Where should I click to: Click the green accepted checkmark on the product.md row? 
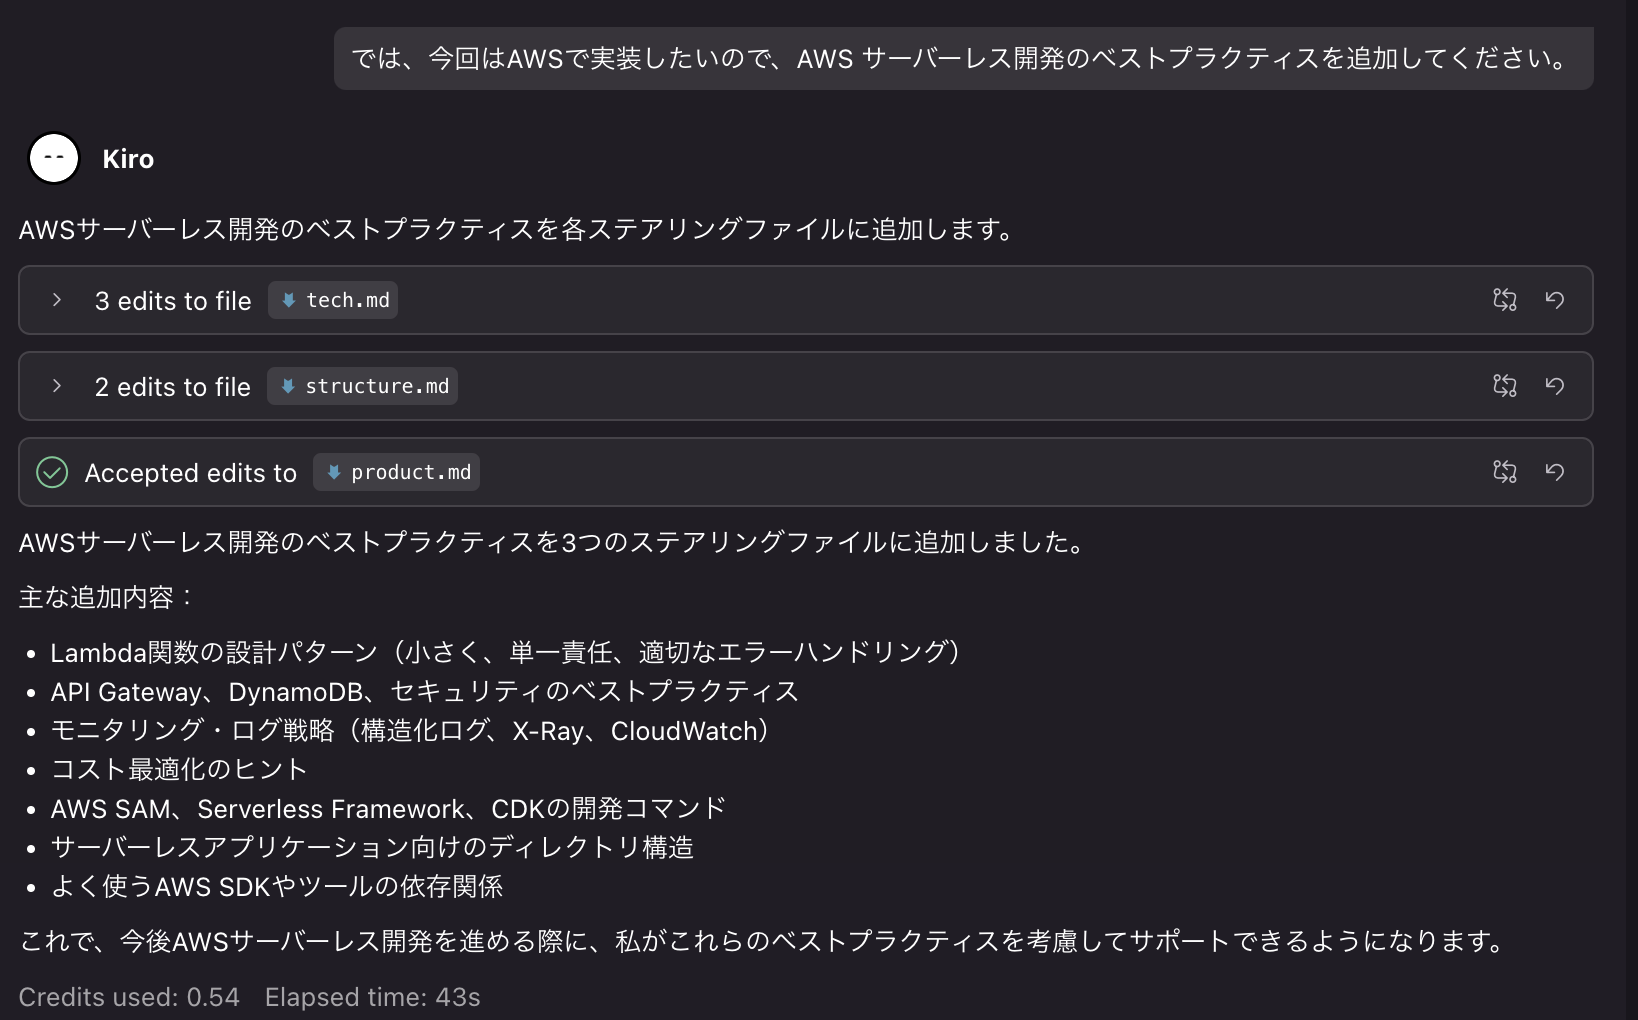(52, 472)
